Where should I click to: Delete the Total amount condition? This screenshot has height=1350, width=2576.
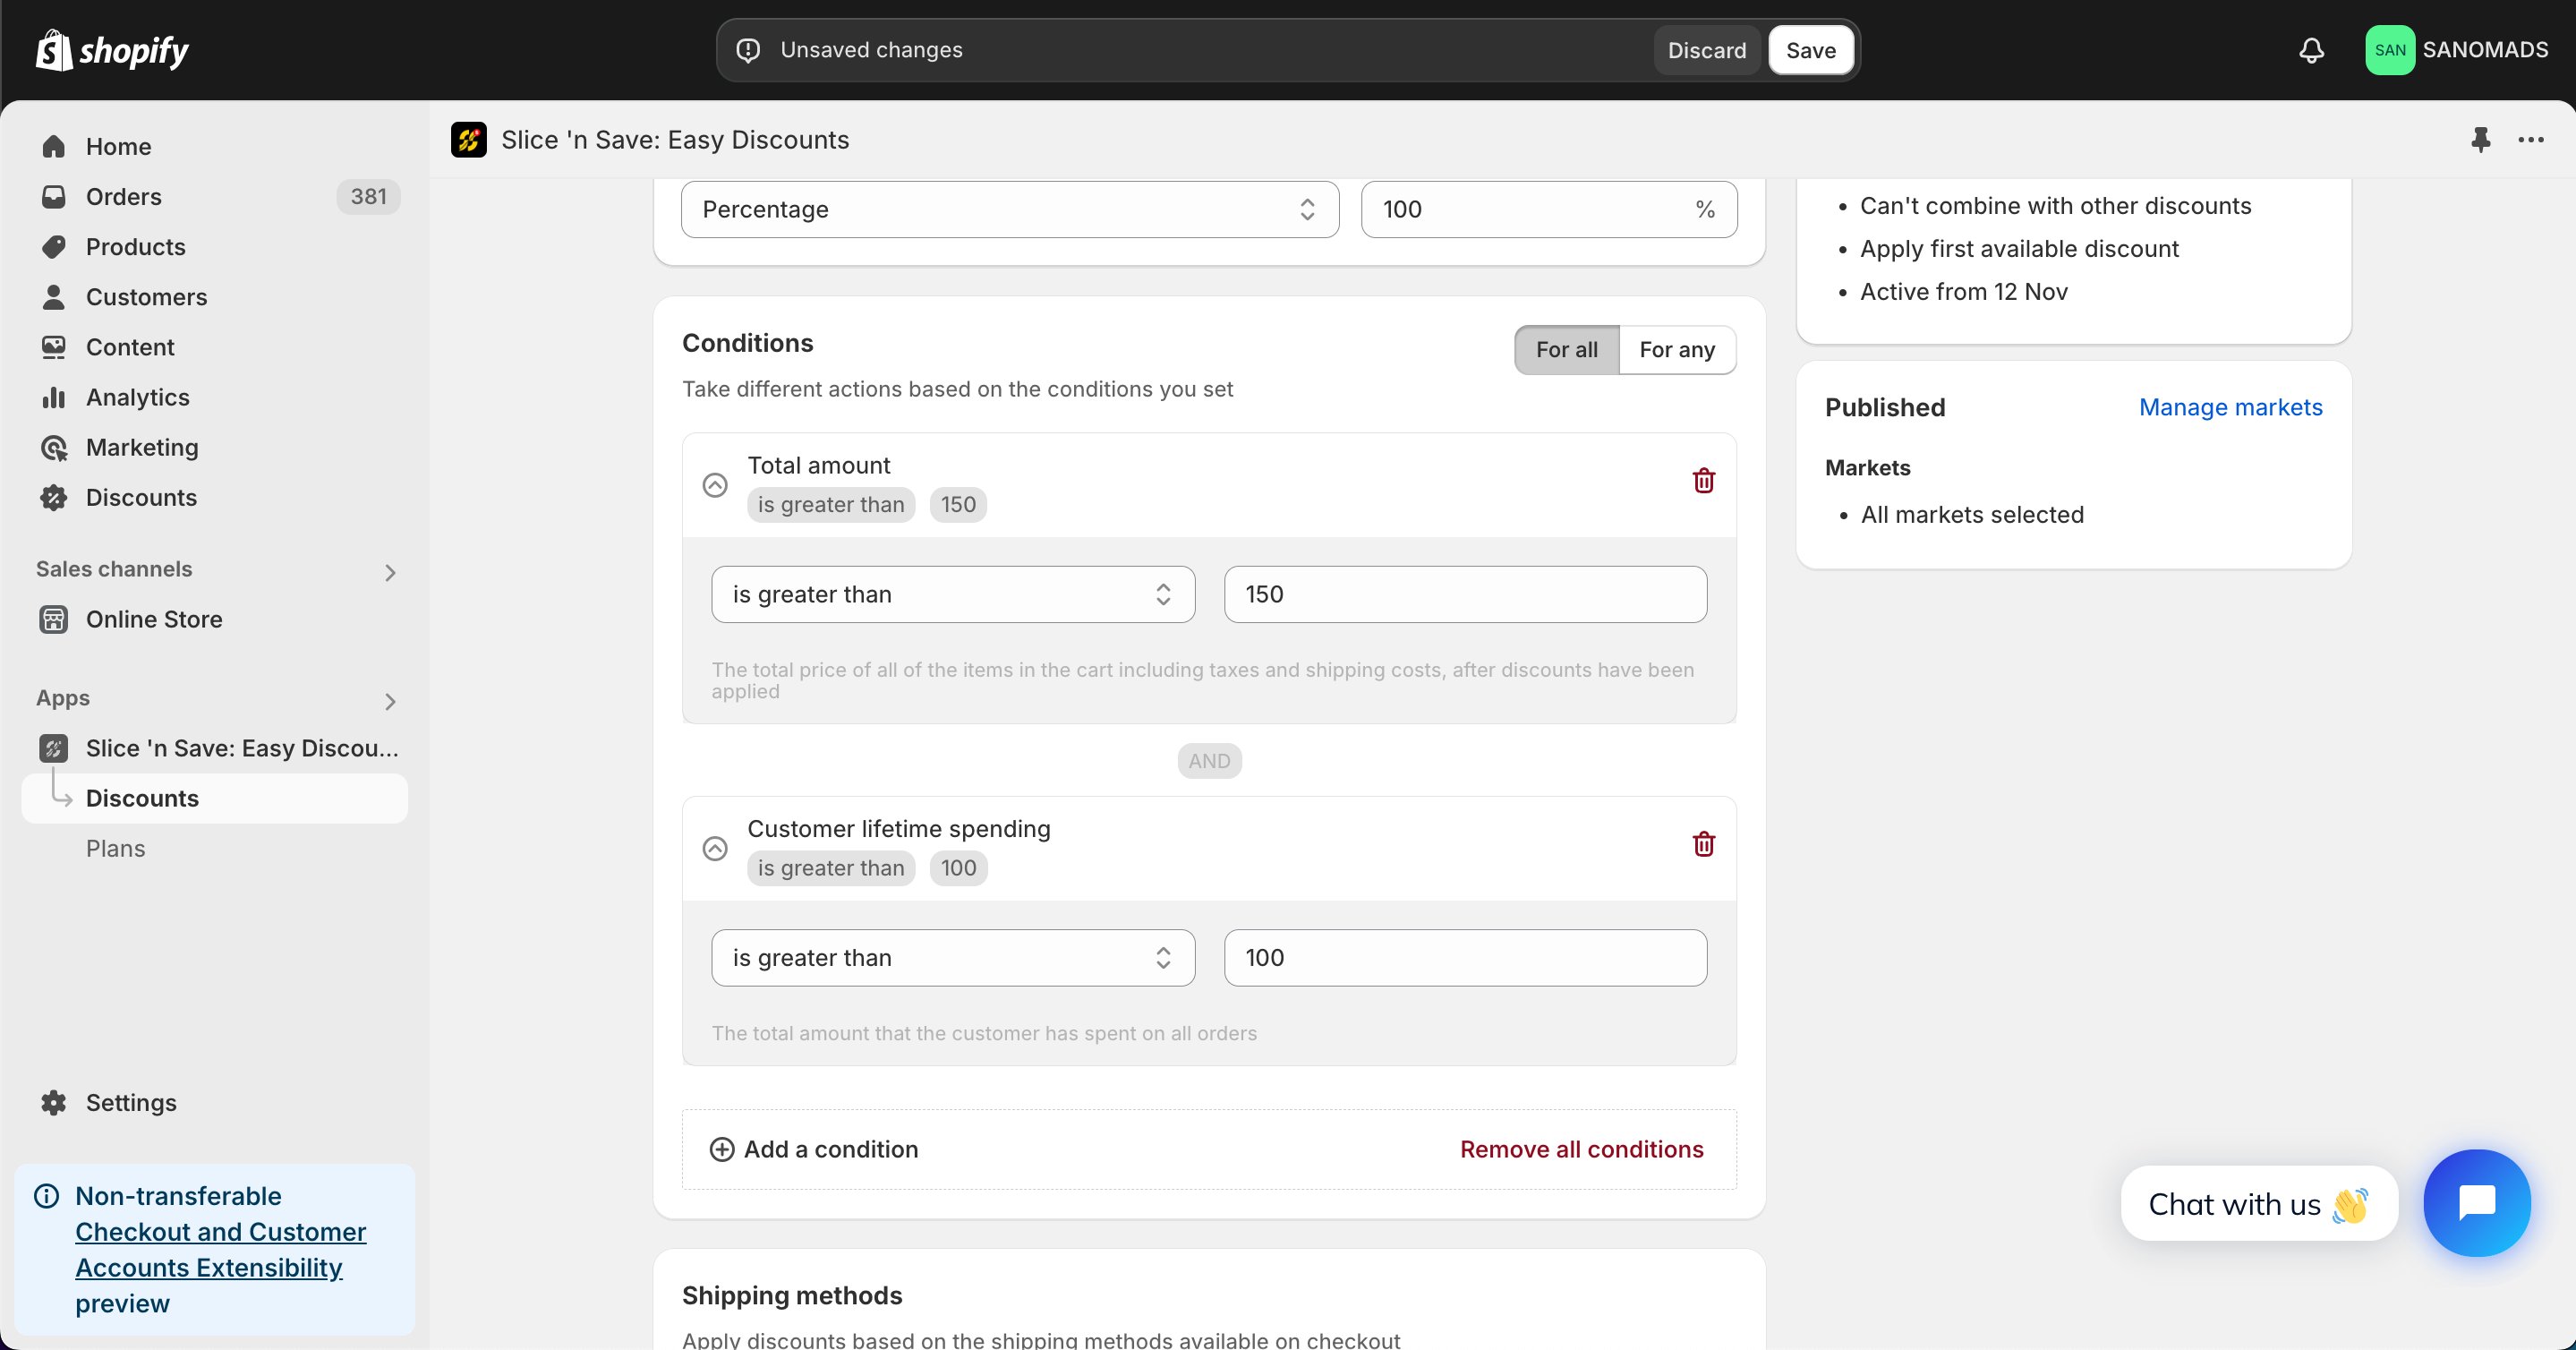coord(1703,481)
